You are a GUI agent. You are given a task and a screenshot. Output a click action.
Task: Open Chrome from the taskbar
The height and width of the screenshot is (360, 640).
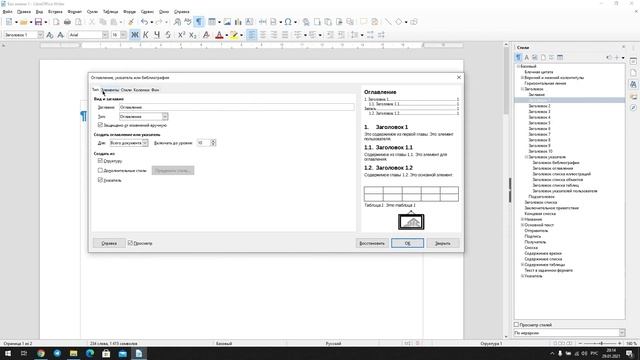coord(41,353)
